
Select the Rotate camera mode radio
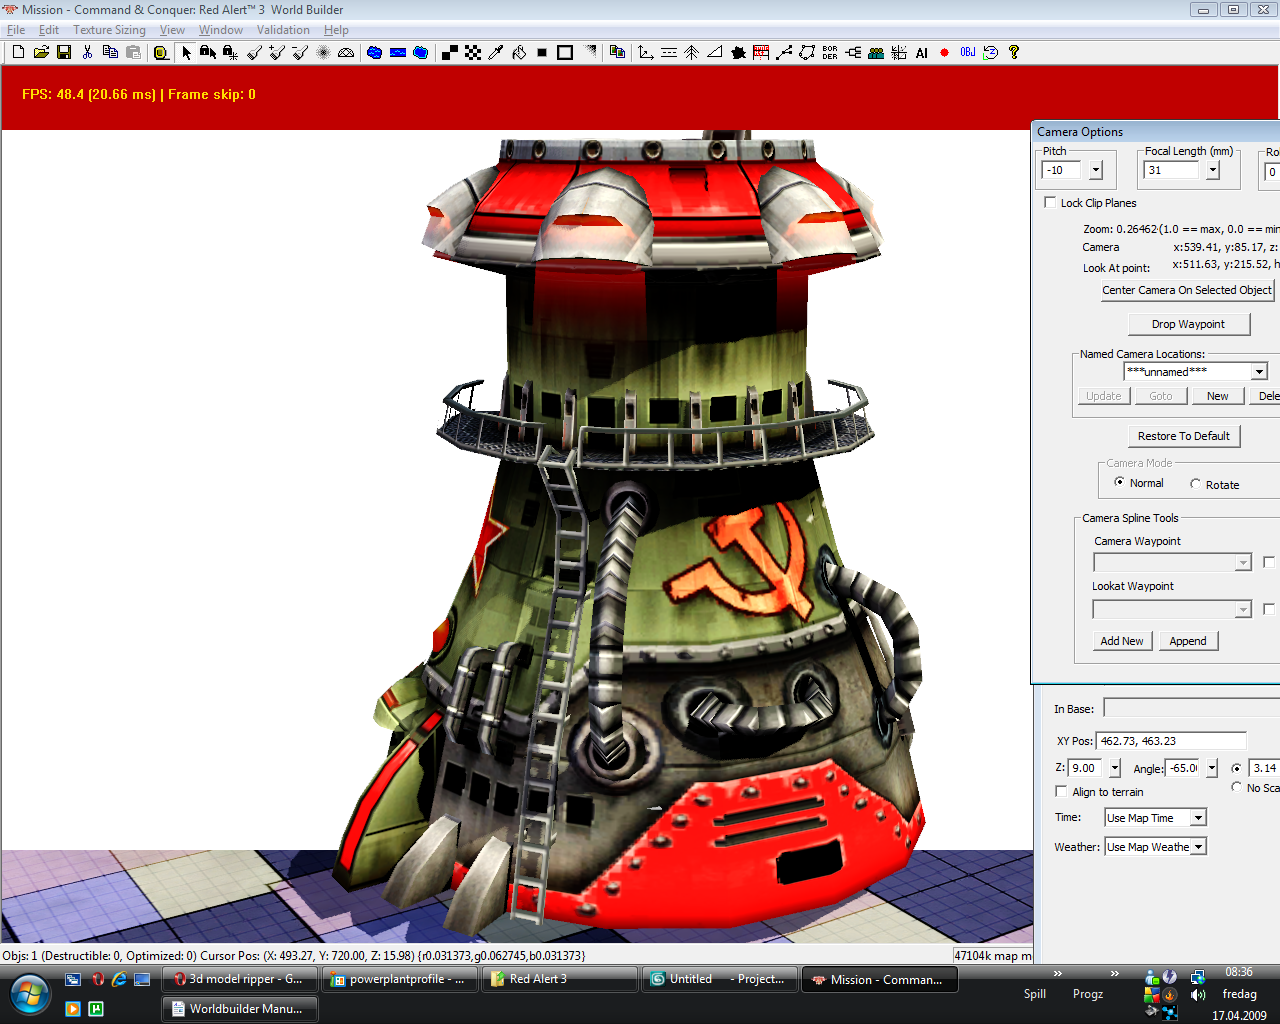1195,484
